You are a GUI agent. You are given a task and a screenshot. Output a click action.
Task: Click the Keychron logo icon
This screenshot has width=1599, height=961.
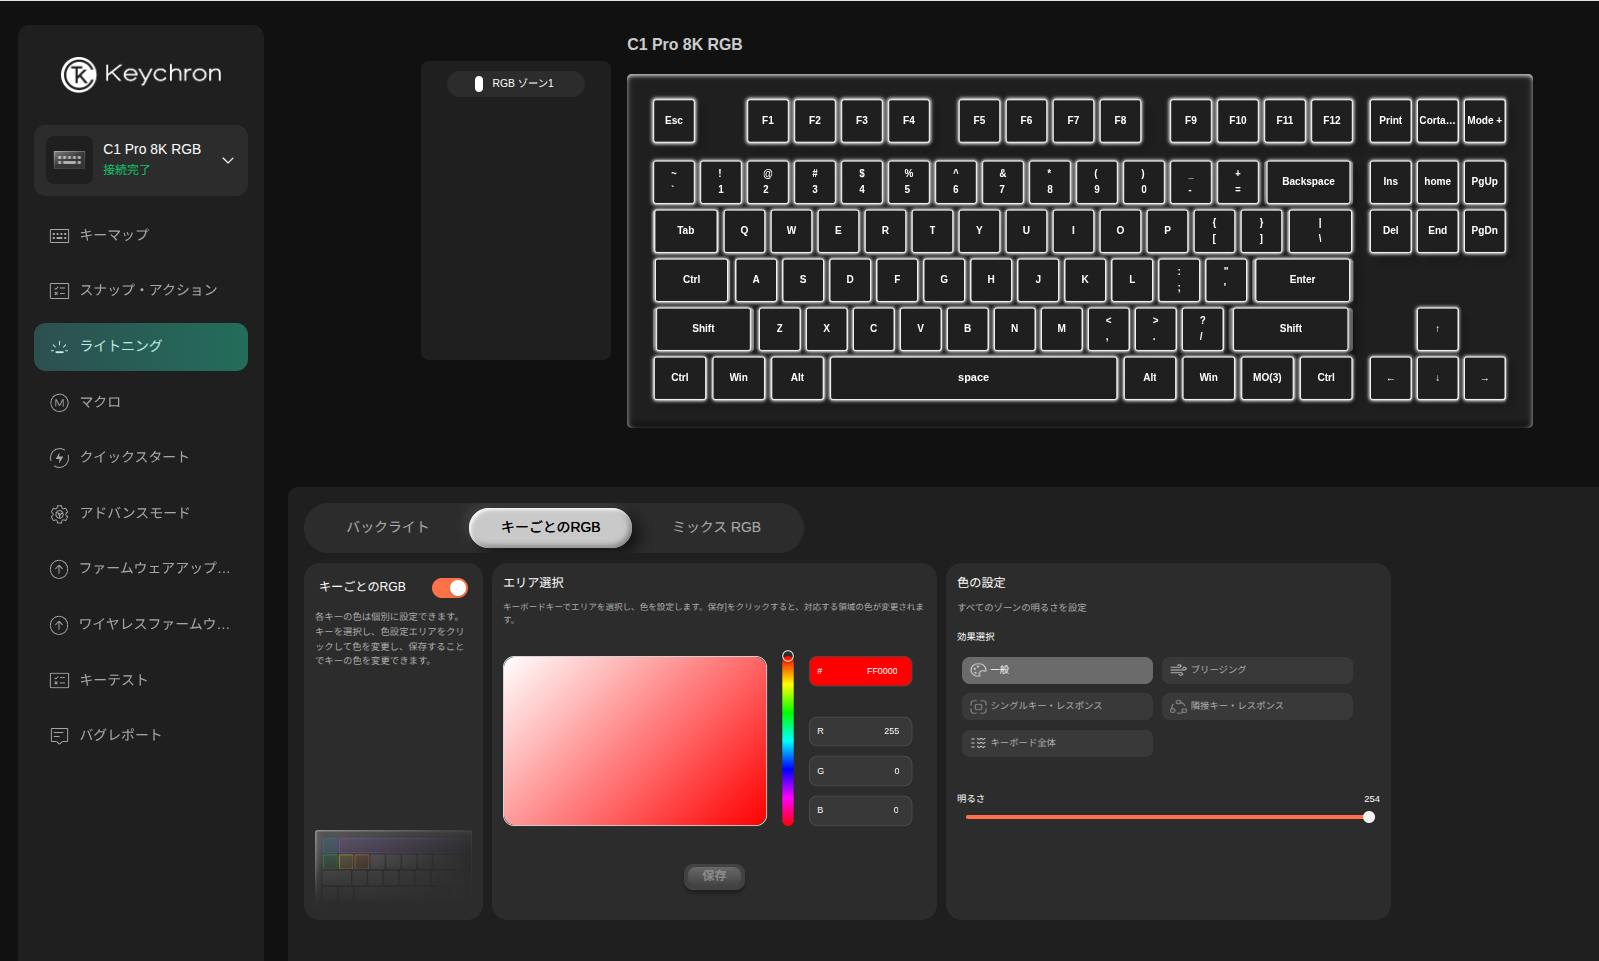(78, 74)
